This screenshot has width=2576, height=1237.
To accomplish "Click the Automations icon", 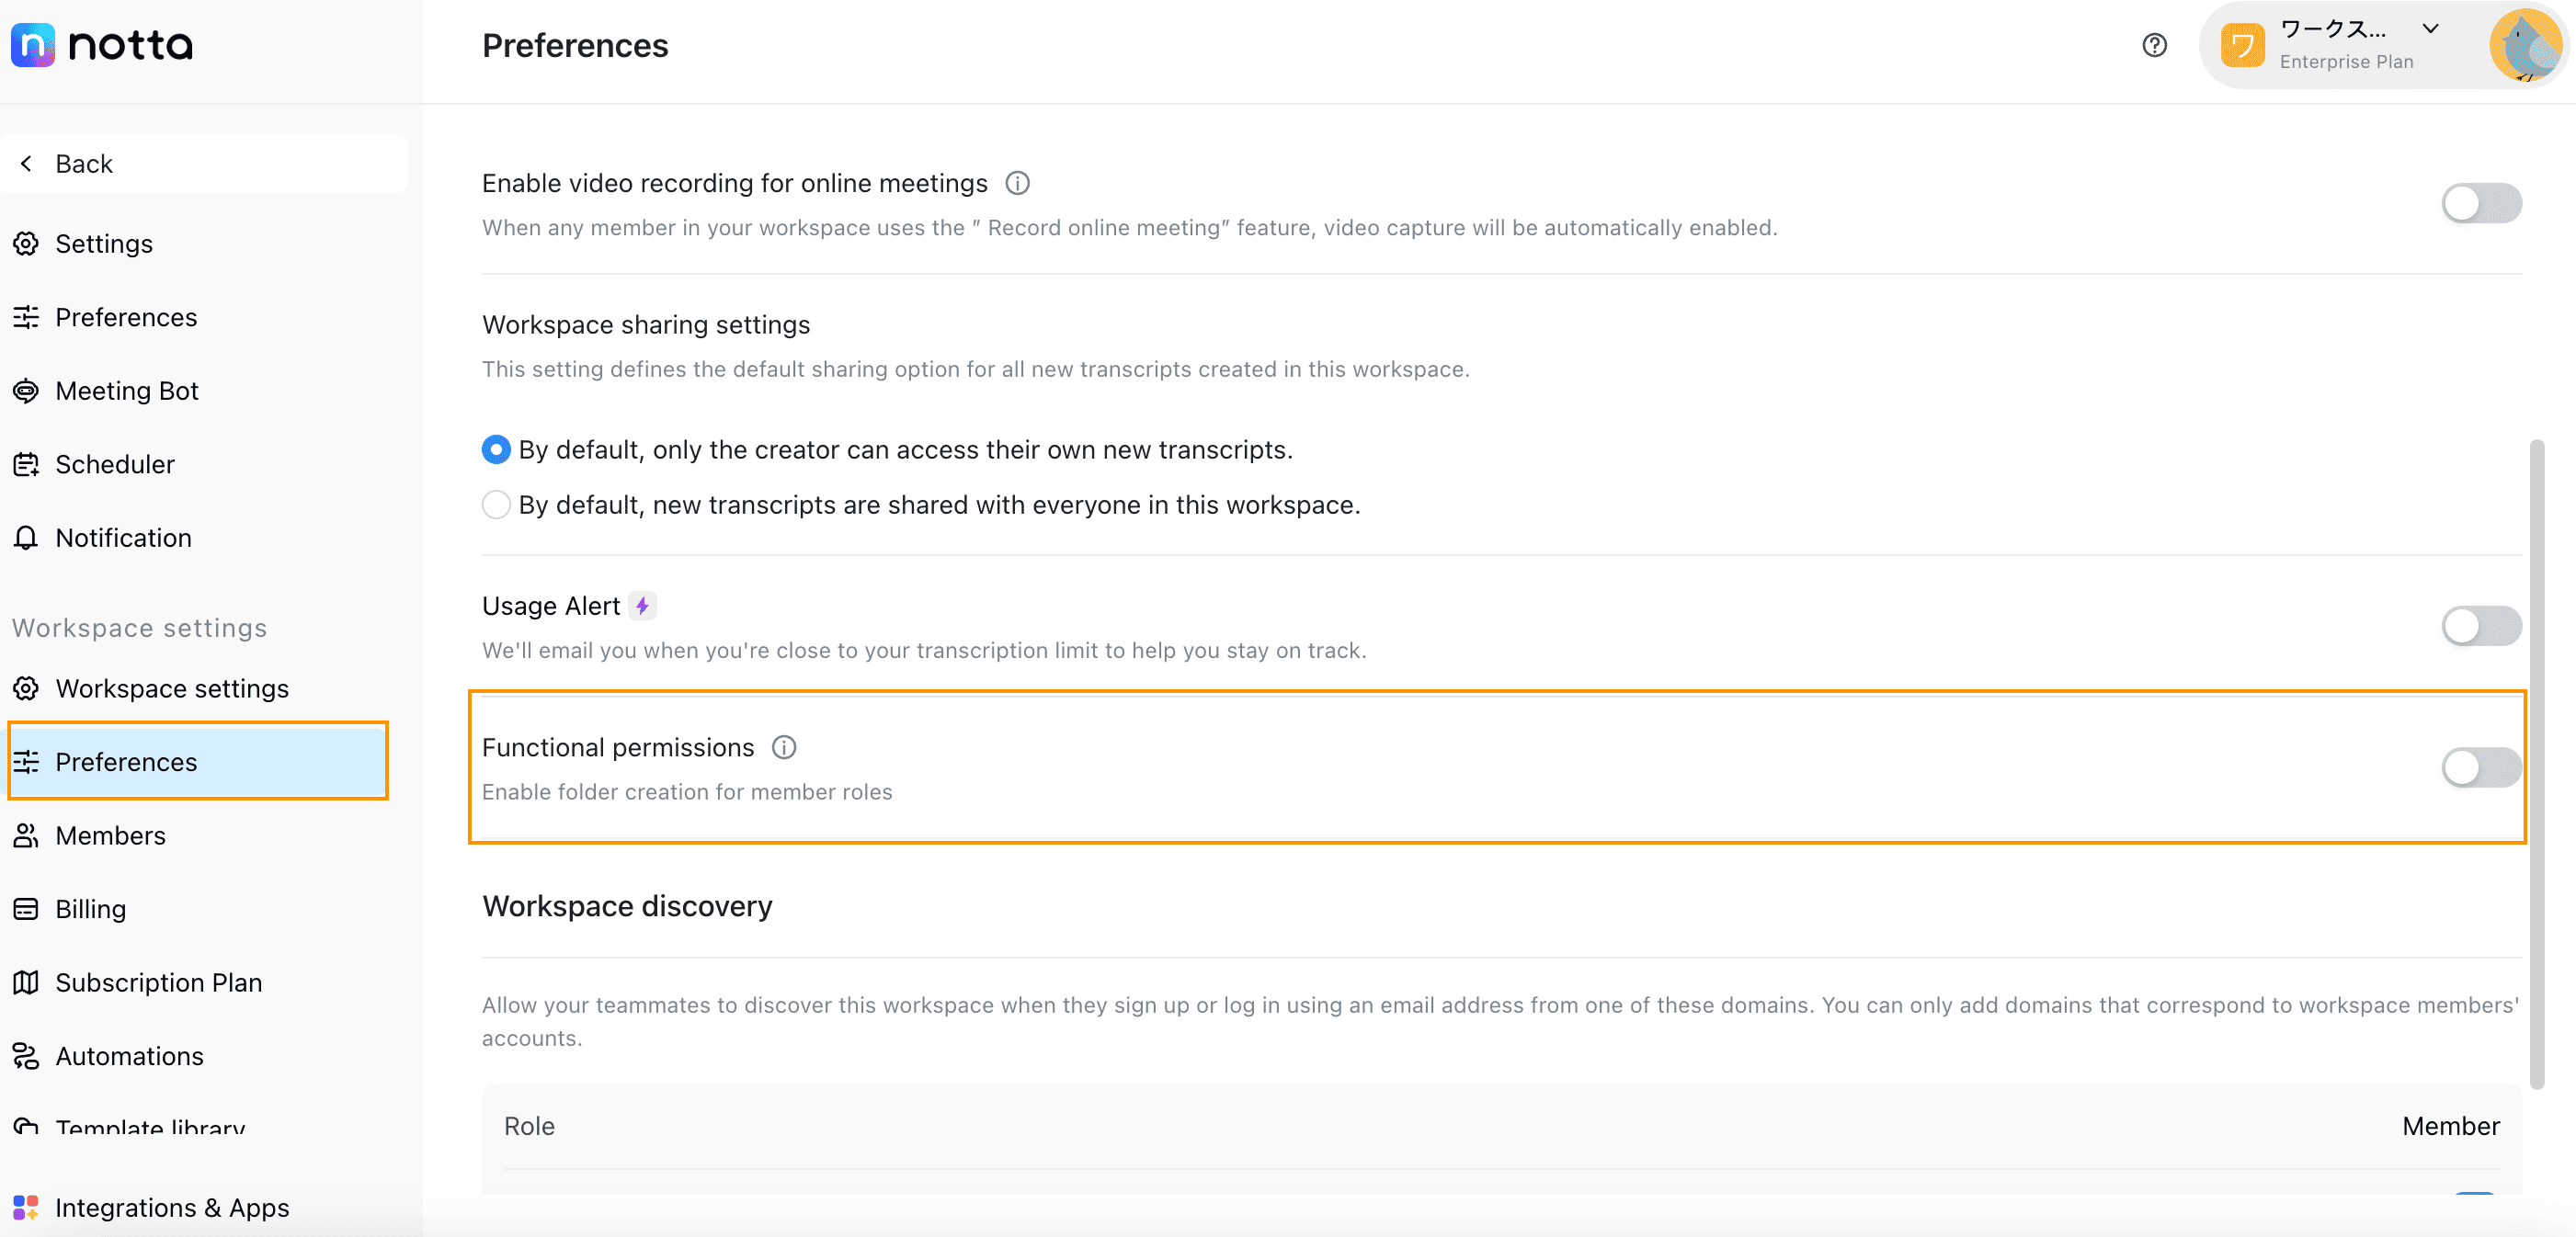I will 26,1055.
